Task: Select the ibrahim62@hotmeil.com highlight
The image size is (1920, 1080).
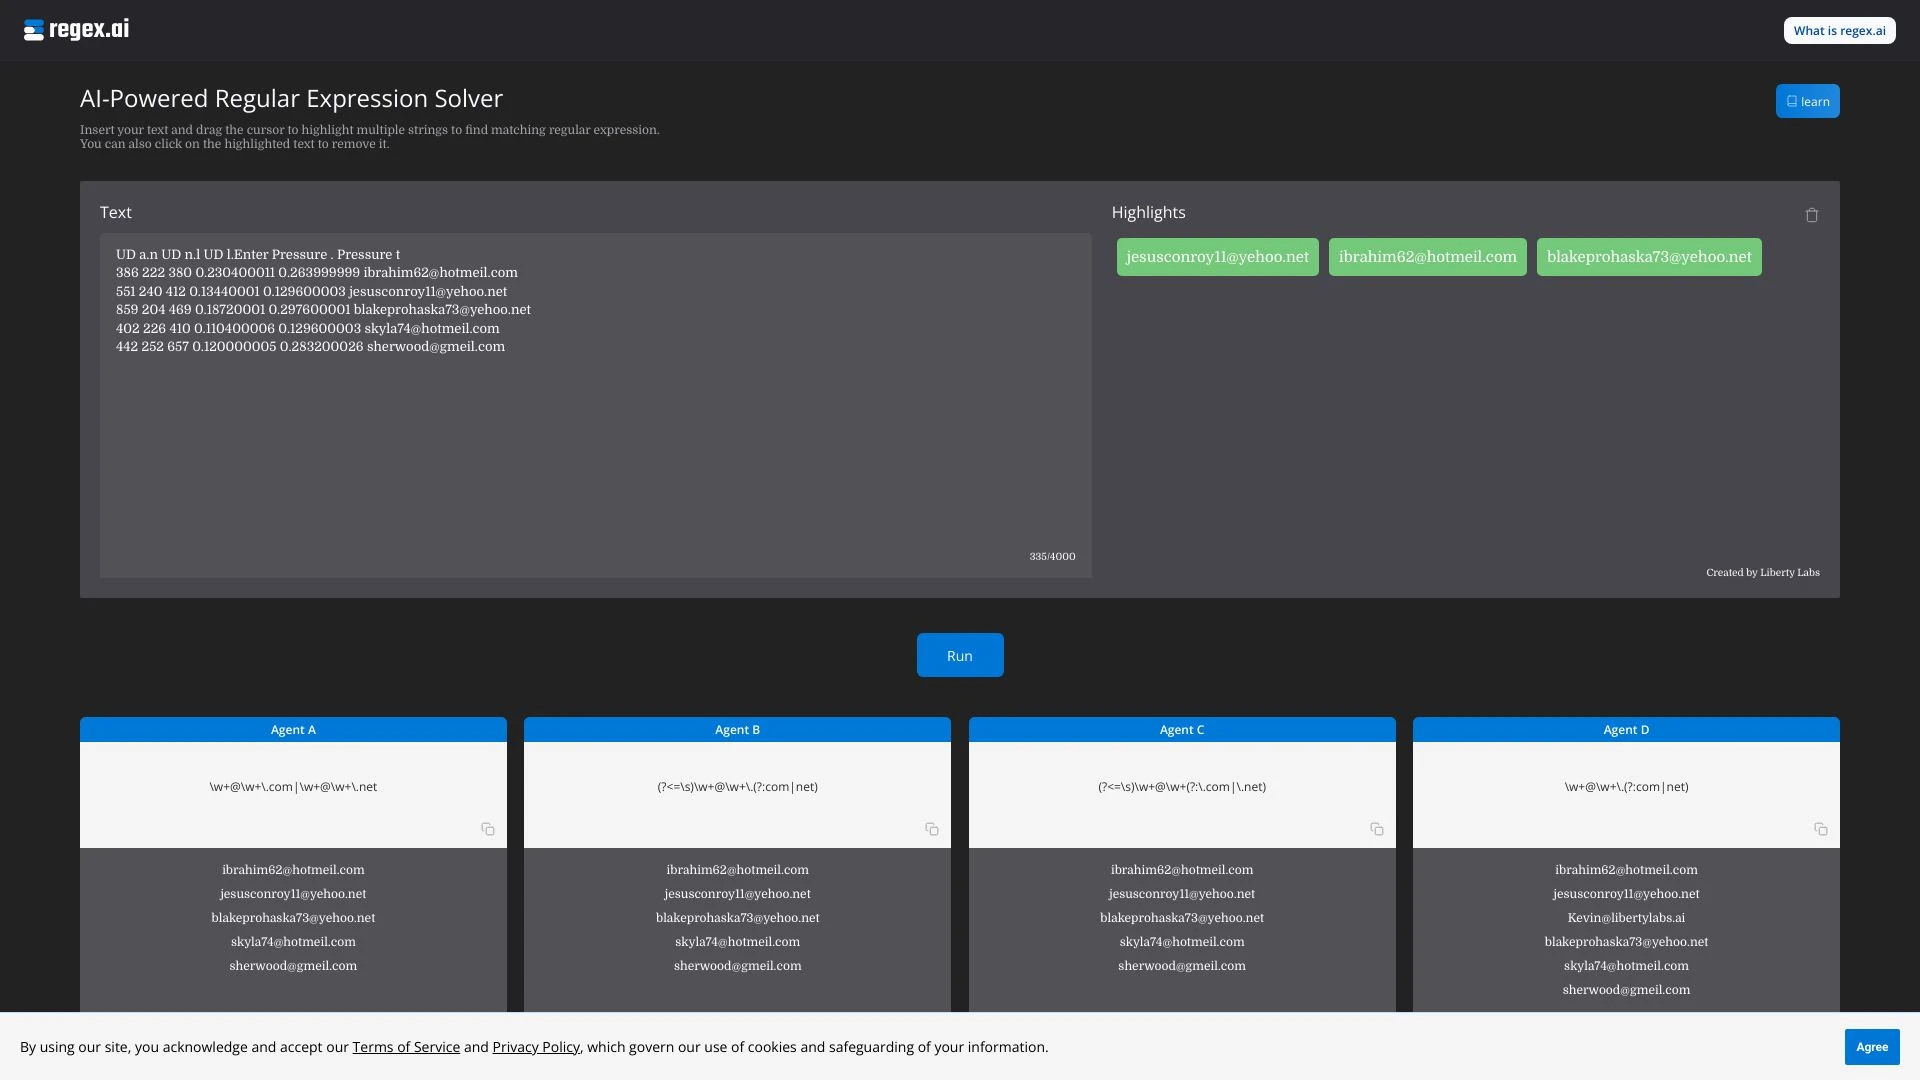Action: pos(1427,256)
